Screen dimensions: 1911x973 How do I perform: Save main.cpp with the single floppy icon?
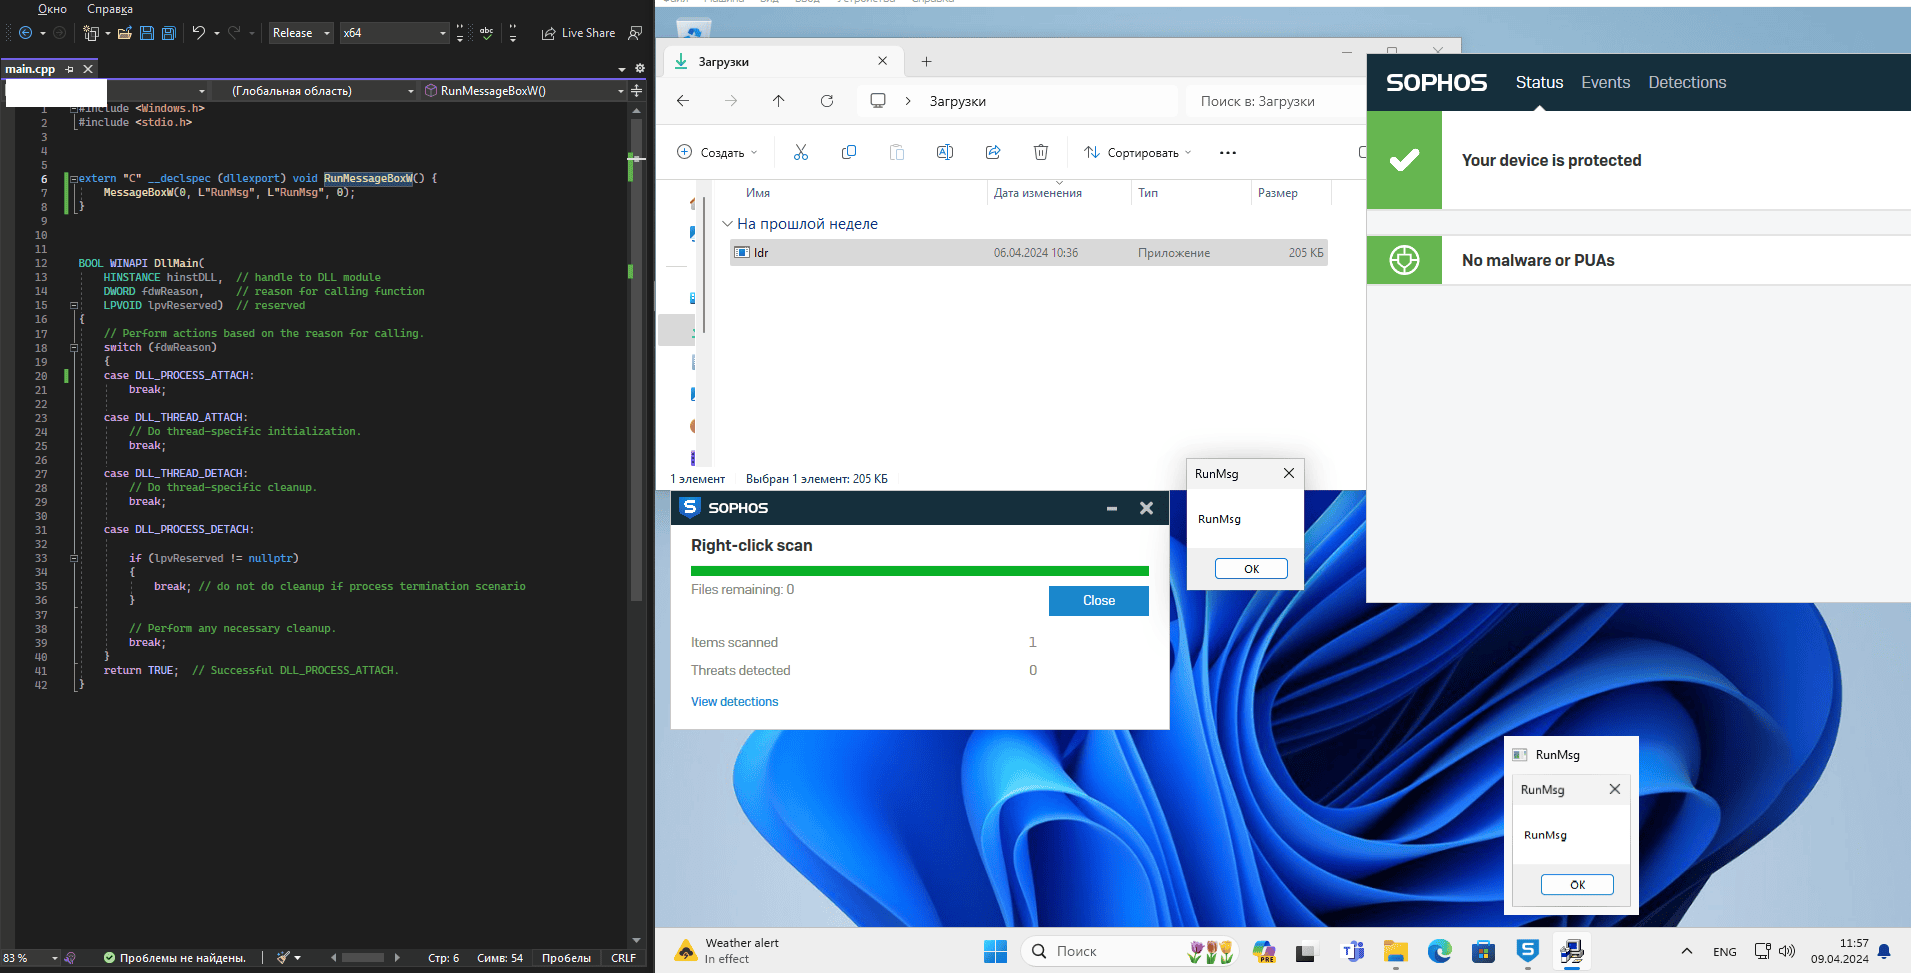(x=147, y=33)
